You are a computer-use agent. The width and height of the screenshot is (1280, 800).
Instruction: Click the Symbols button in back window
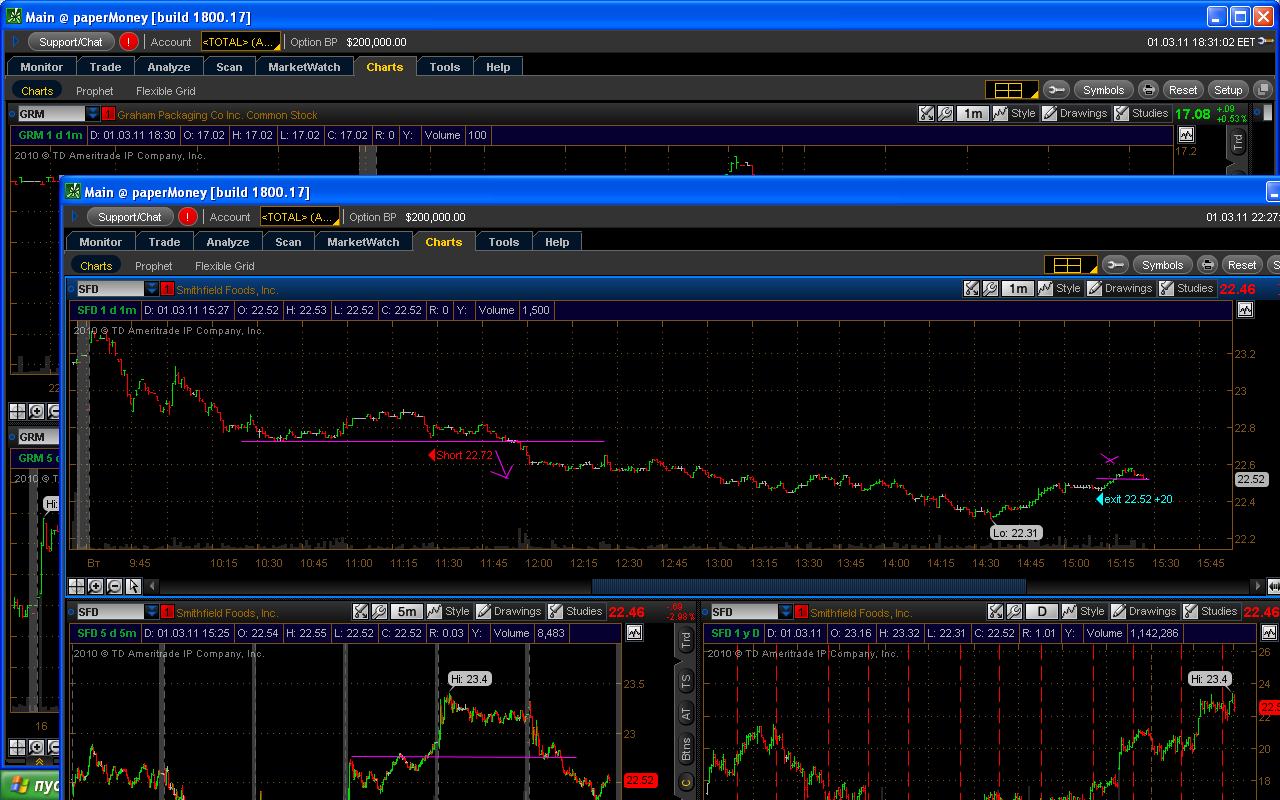pyautogui.click(x=1103, y=90)
